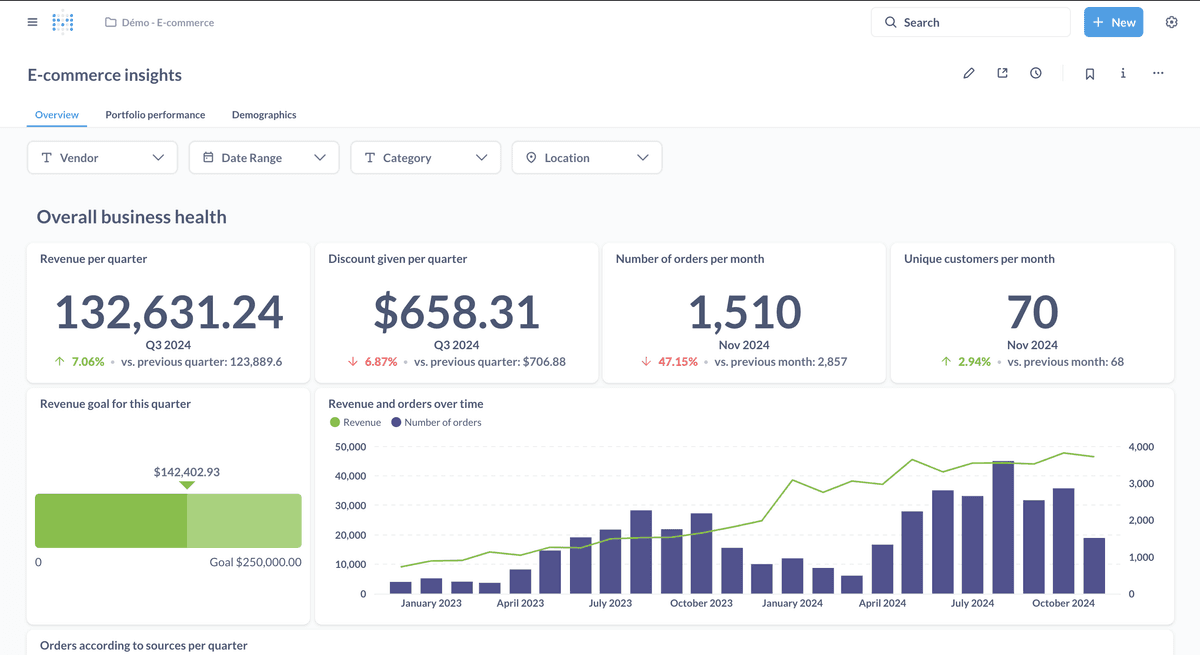Open the settings gear icon

coord(1172,22)
